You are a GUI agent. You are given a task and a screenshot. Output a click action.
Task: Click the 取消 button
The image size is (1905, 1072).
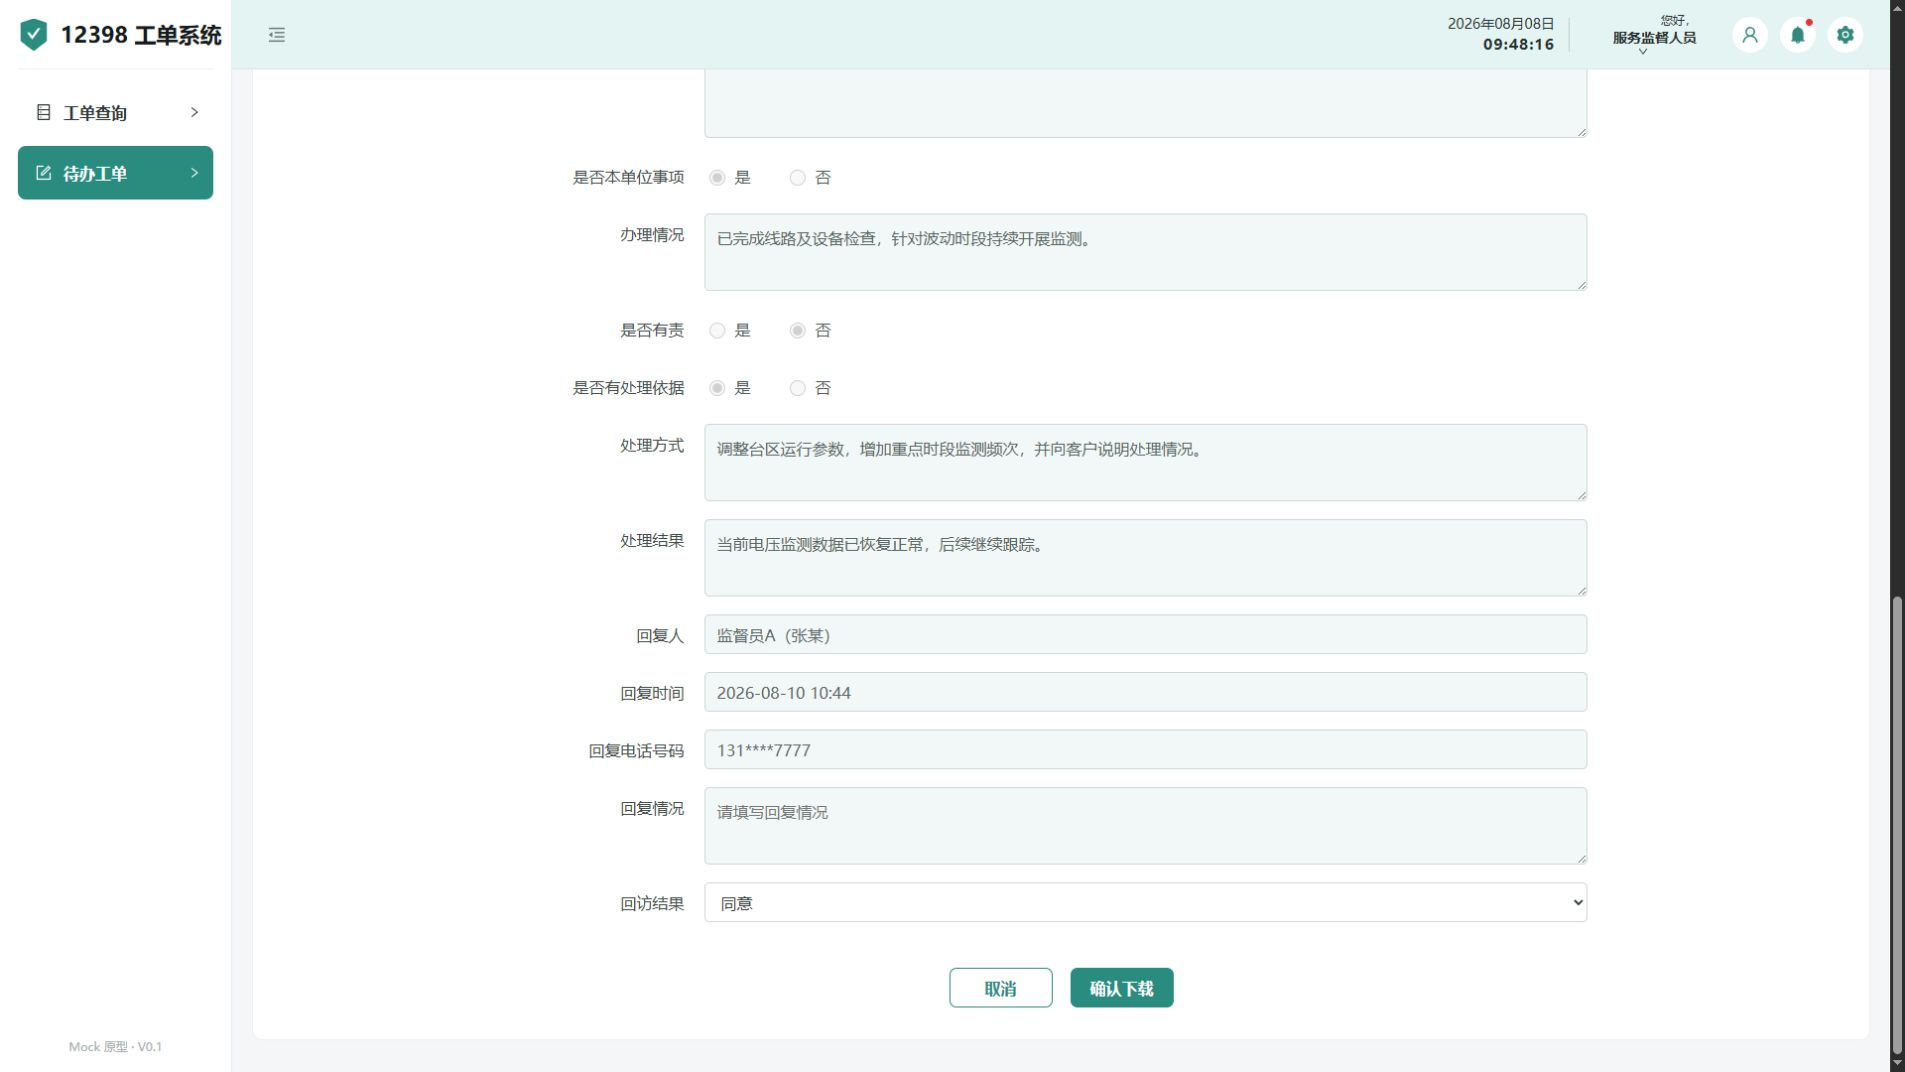(1000, 988)
